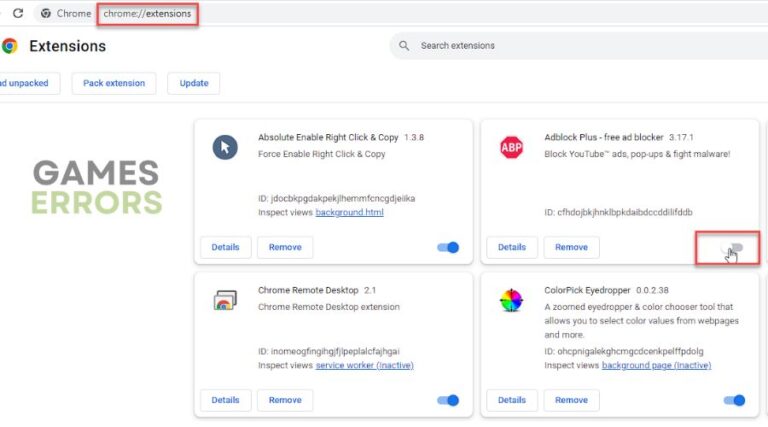Open background.html inspect view link

[x=349, y=212]
